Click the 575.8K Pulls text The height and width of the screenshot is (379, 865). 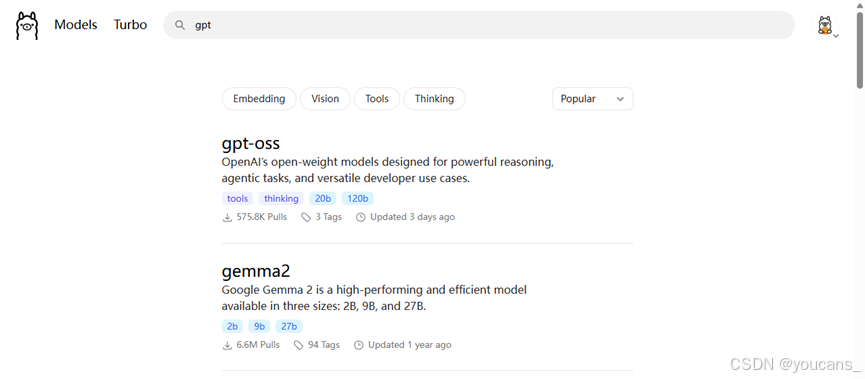click(262, 217)
